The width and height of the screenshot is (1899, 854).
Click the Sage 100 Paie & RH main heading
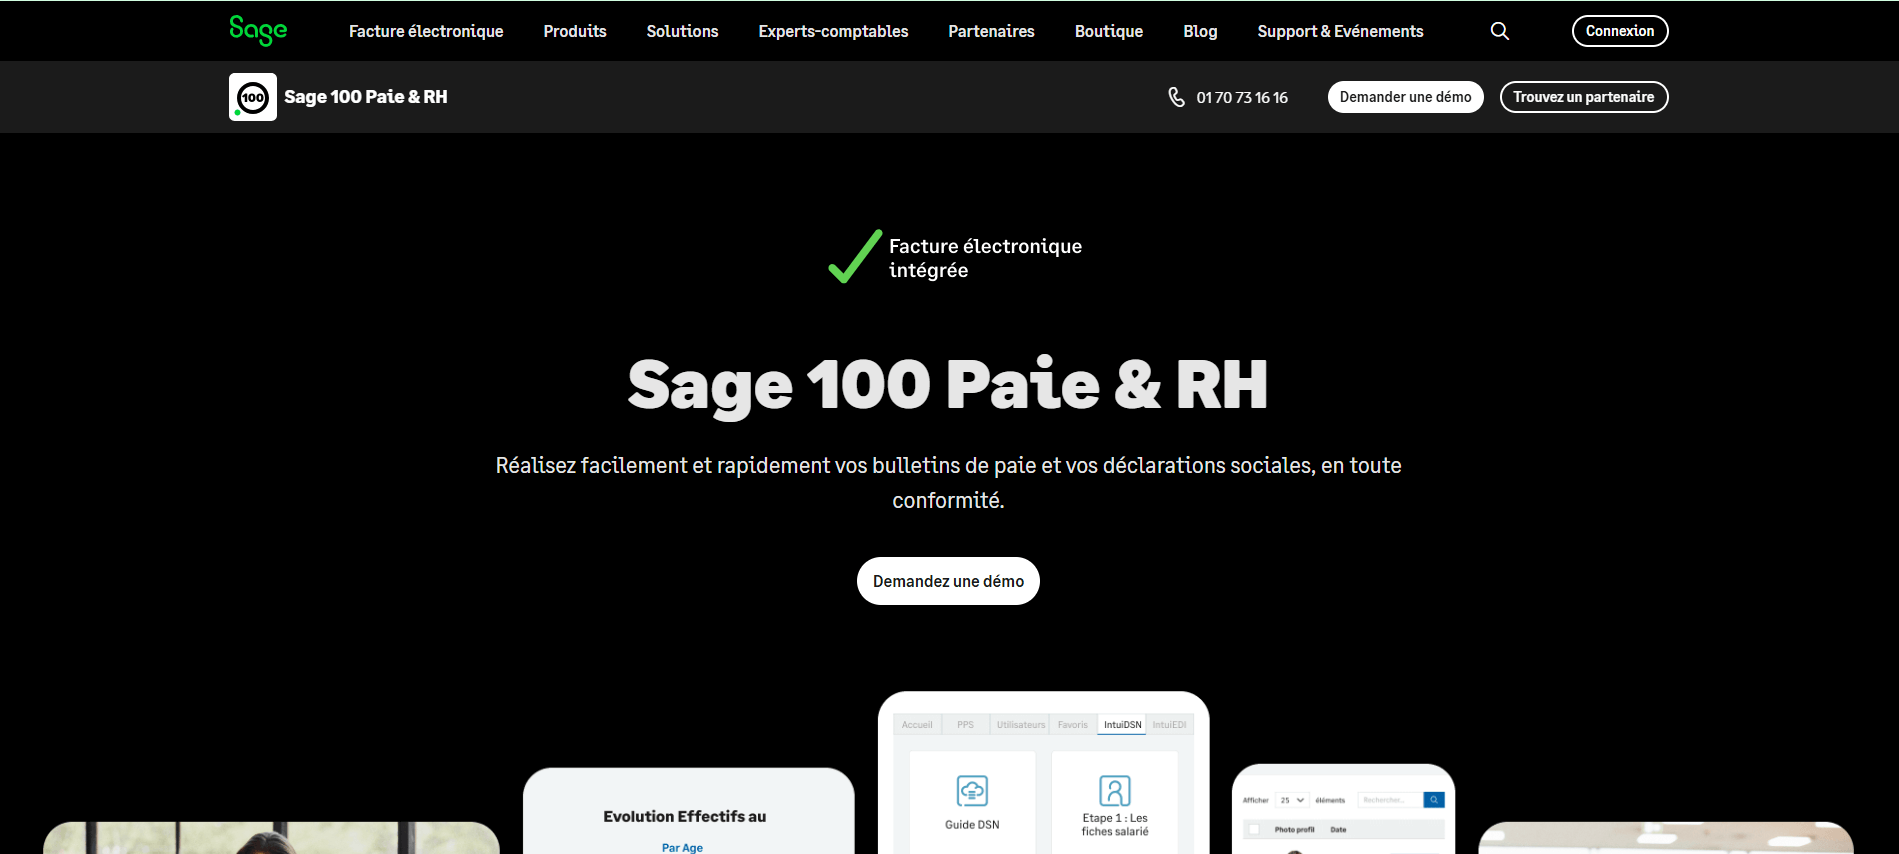pyautogui.click(x=948, y=385)
